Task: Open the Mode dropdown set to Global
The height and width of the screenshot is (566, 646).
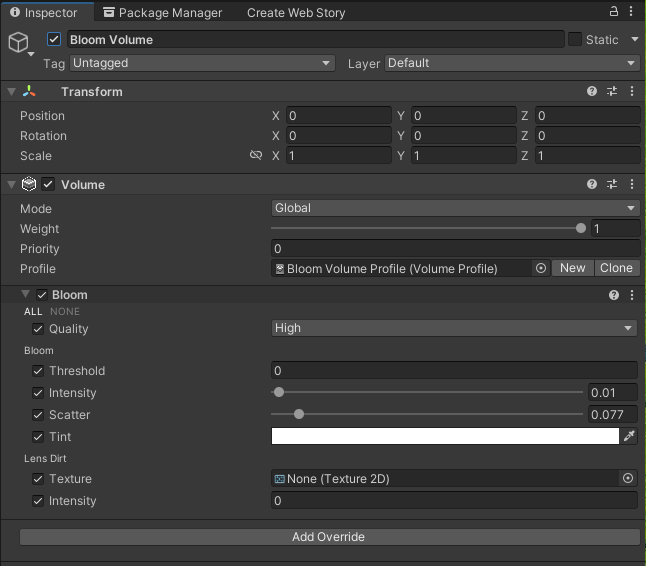Action: [x=455, y=208]
